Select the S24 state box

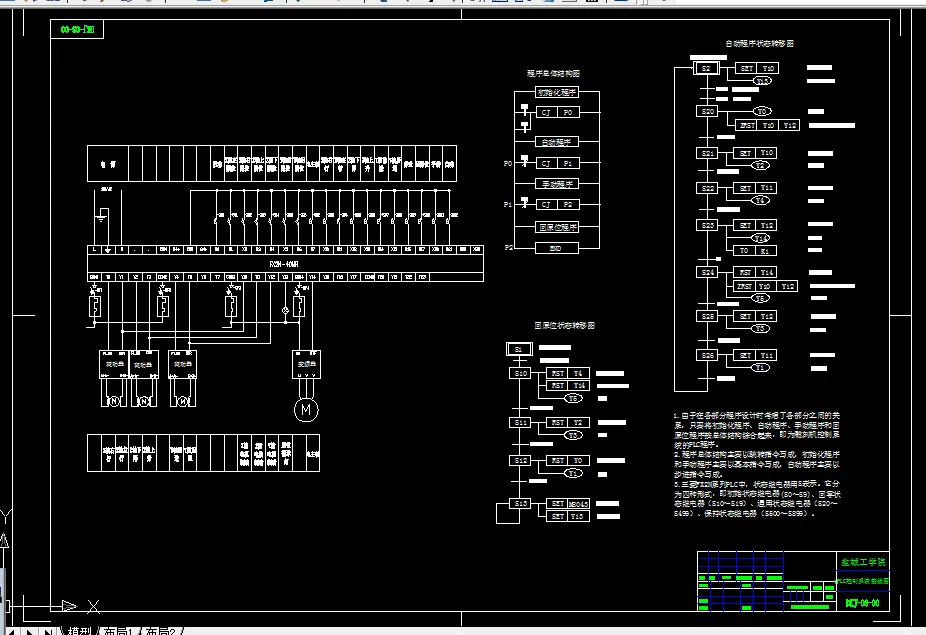pos(707,272)
